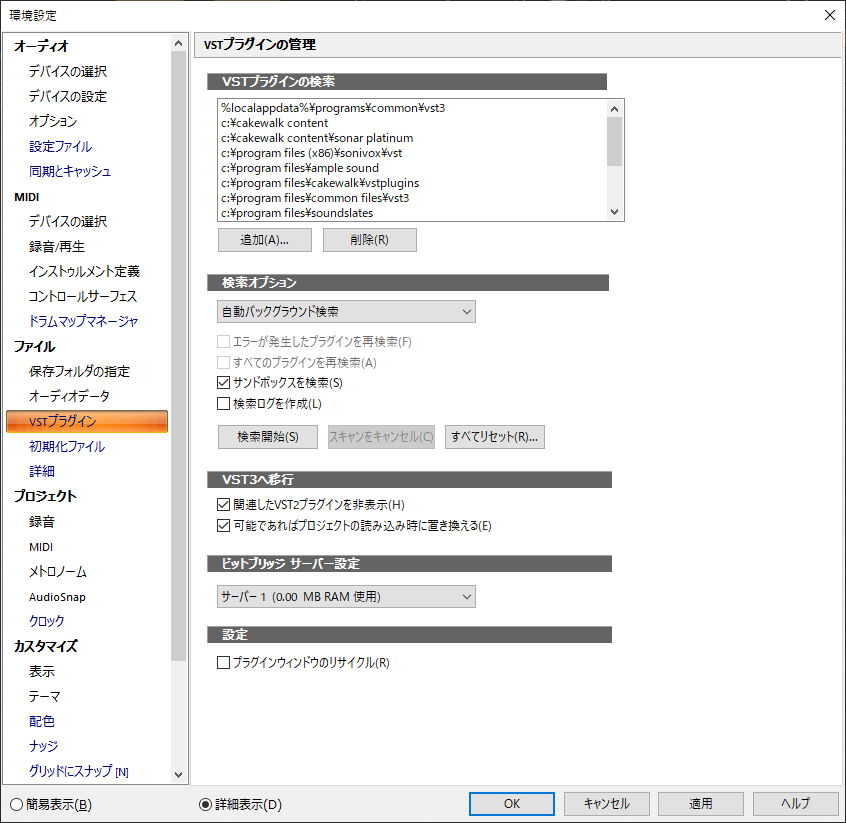Open 録音/再生 page

[x=57, y=247]
